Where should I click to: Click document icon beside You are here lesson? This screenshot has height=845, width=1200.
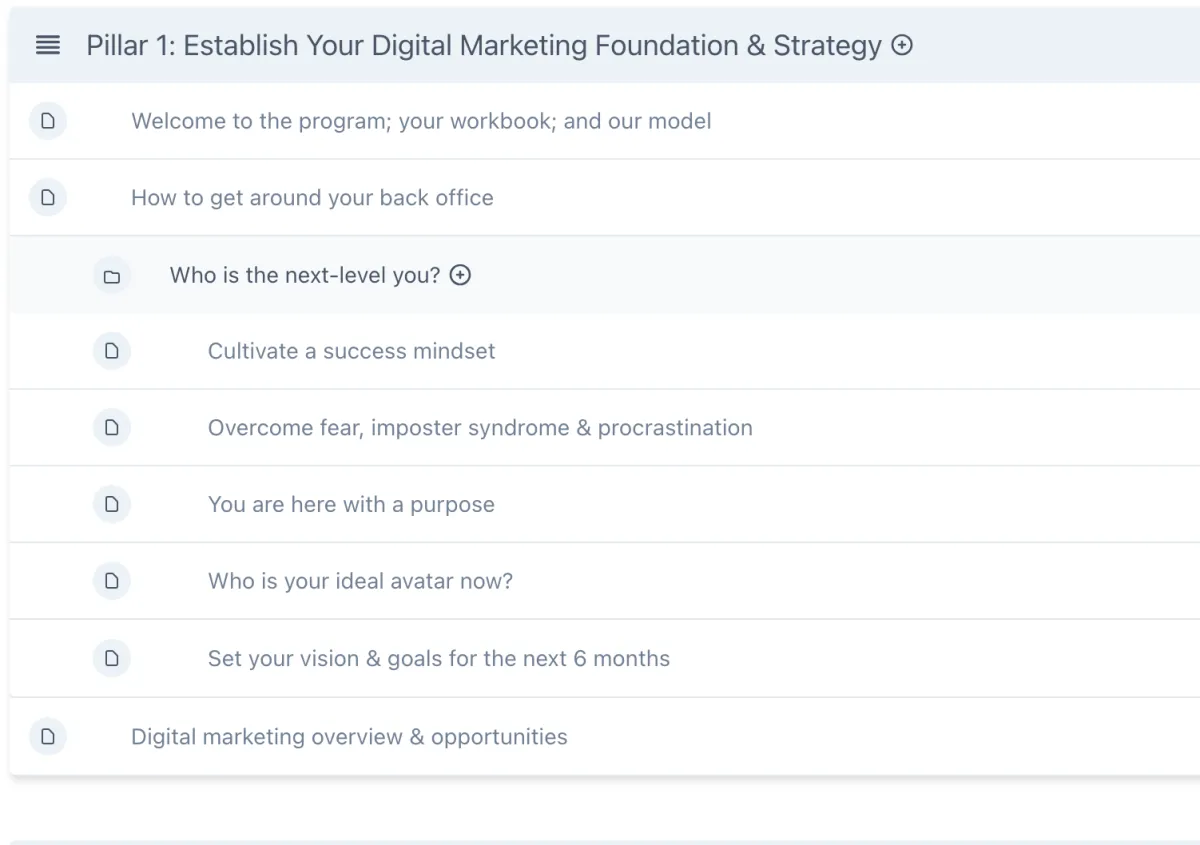point(112,505)
